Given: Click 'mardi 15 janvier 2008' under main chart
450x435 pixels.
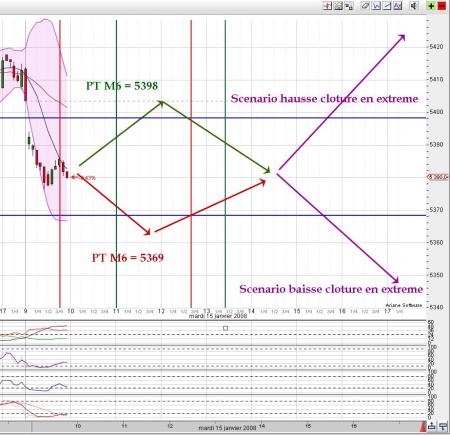Looking at the screenshot, I should coord(218,316).
